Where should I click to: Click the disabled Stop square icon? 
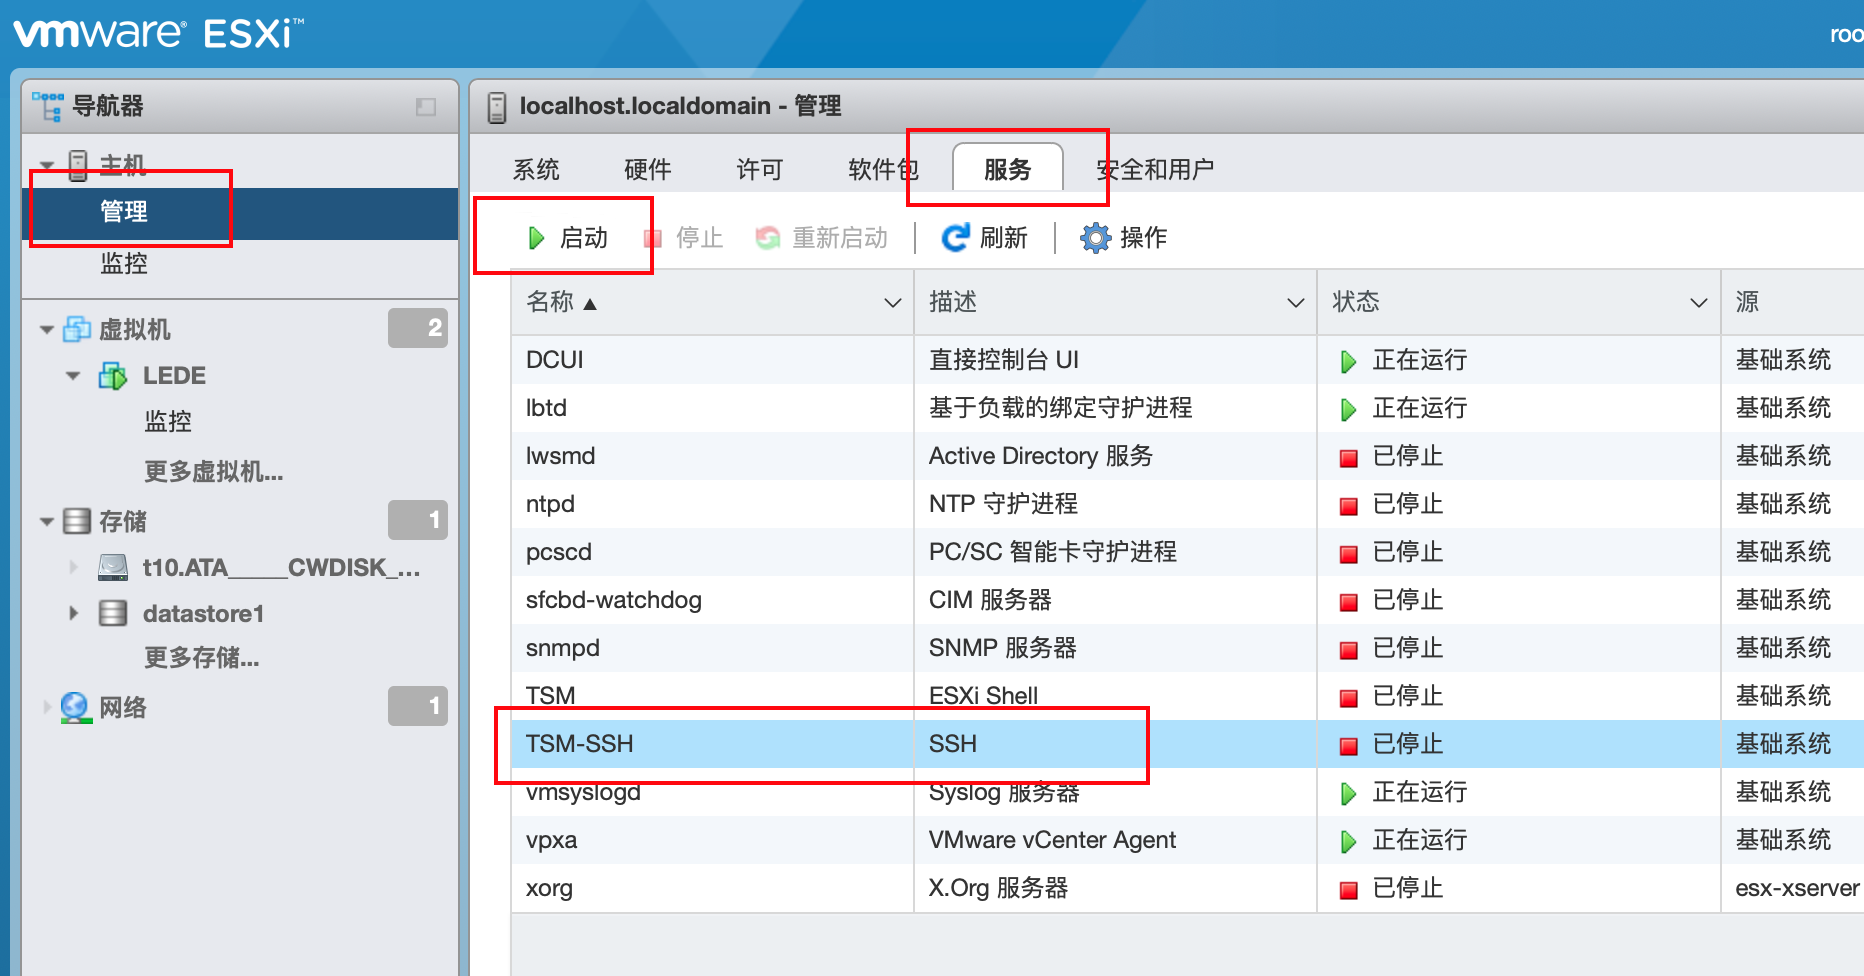653,238
